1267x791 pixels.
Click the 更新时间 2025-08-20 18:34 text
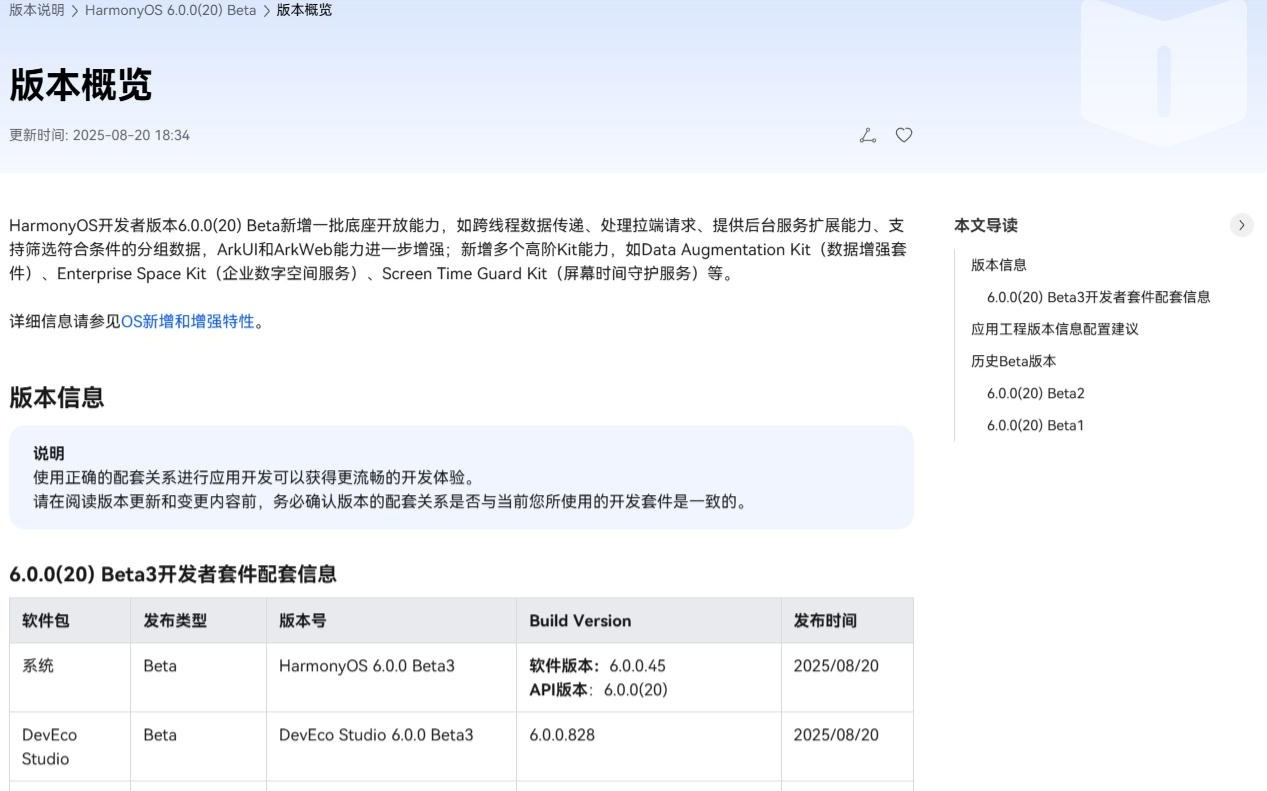[x=99, y=135]
